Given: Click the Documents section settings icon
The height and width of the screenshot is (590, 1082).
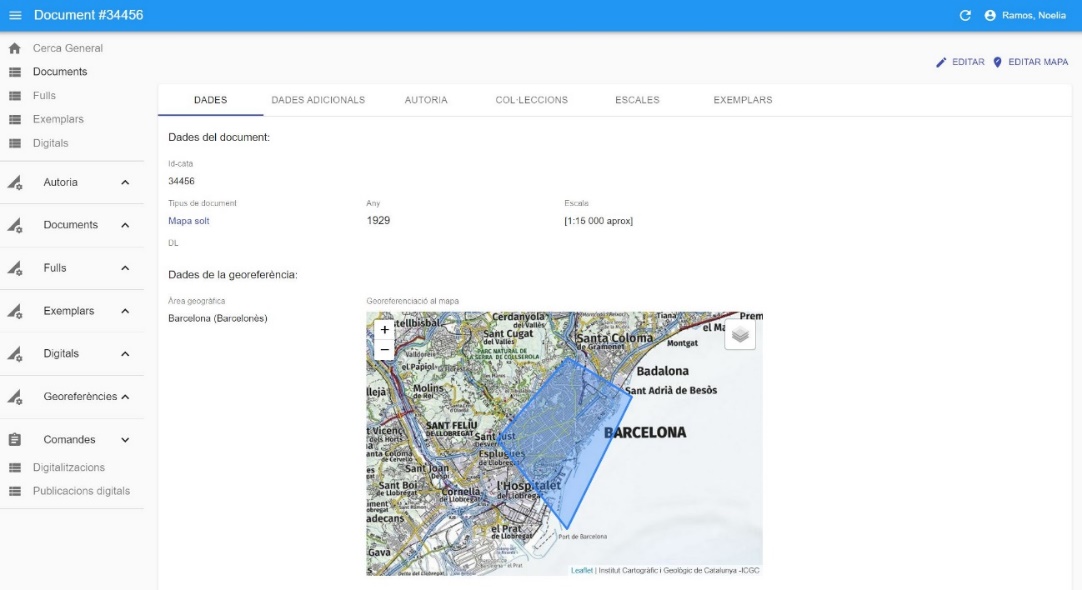Looking at the screenshot, I should pyautogui.click(x=15, y=226).
